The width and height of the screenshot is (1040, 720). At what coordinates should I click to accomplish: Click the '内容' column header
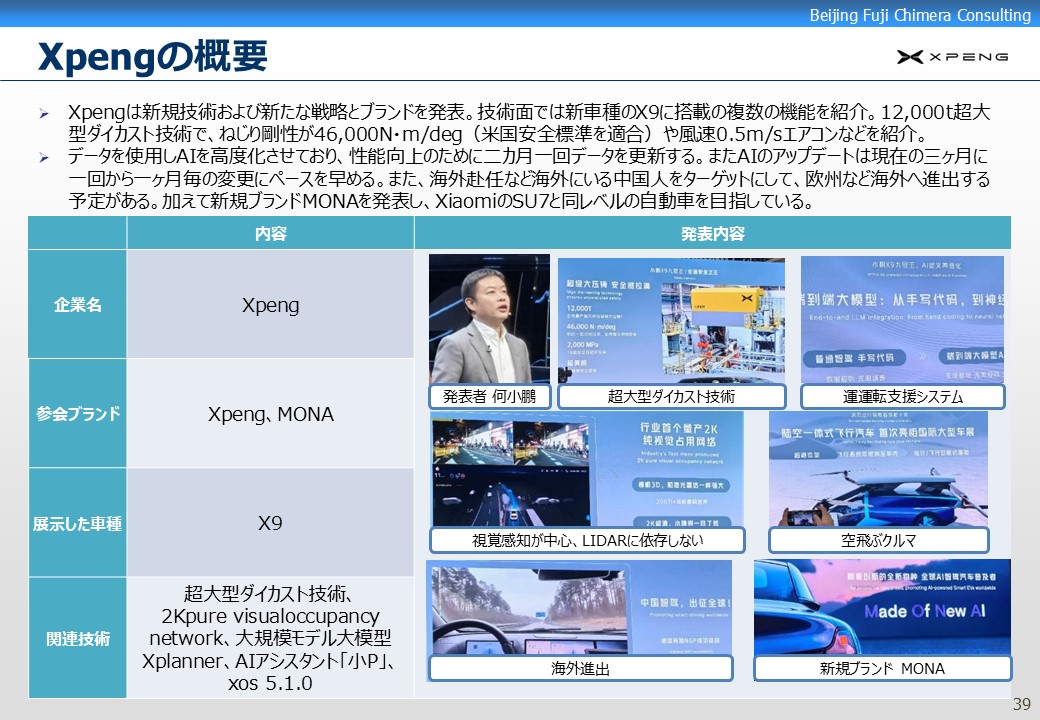point(271,233)
